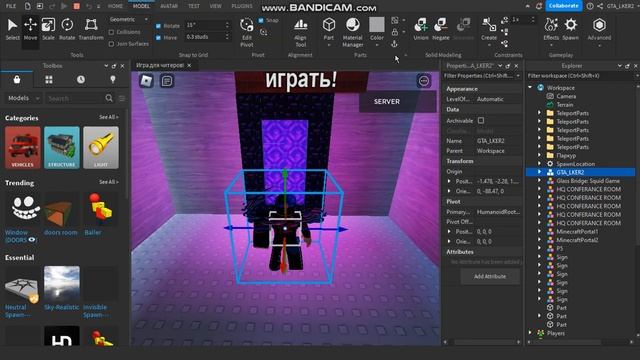Open the Effects menu

[x=551, y=29]
